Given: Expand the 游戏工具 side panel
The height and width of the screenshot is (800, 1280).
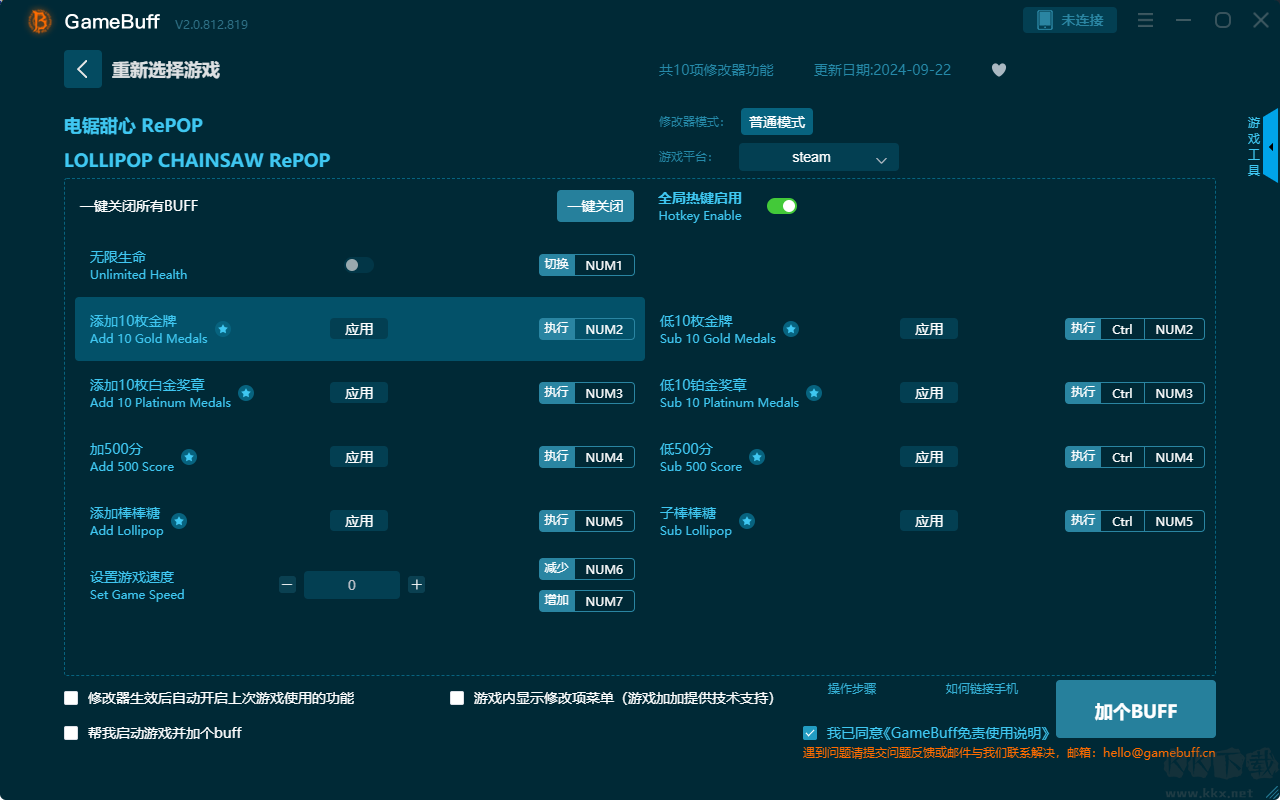Looking at the screenshot, I should (x=1270, y=146).
